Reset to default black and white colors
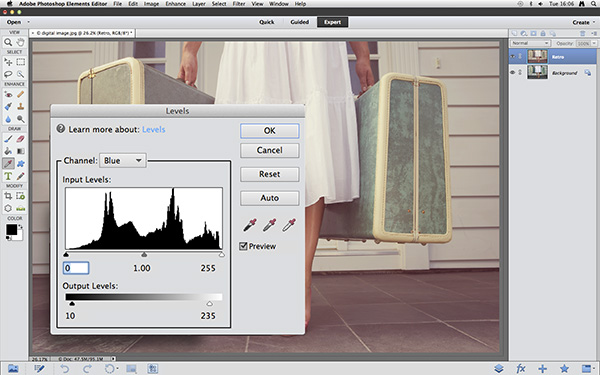Screen dimensions: 600x375 click(x=8, y=238)
